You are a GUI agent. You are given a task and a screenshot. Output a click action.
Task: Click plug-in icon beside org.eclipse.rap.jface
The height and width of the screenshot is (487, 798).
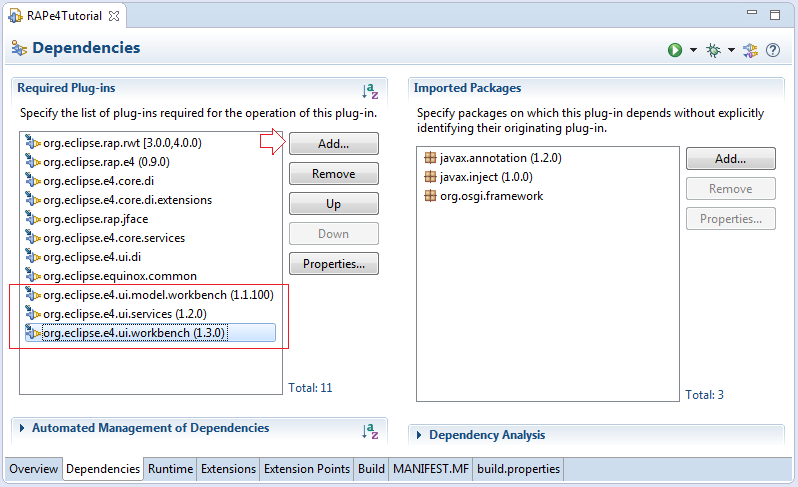pos(33,219)
